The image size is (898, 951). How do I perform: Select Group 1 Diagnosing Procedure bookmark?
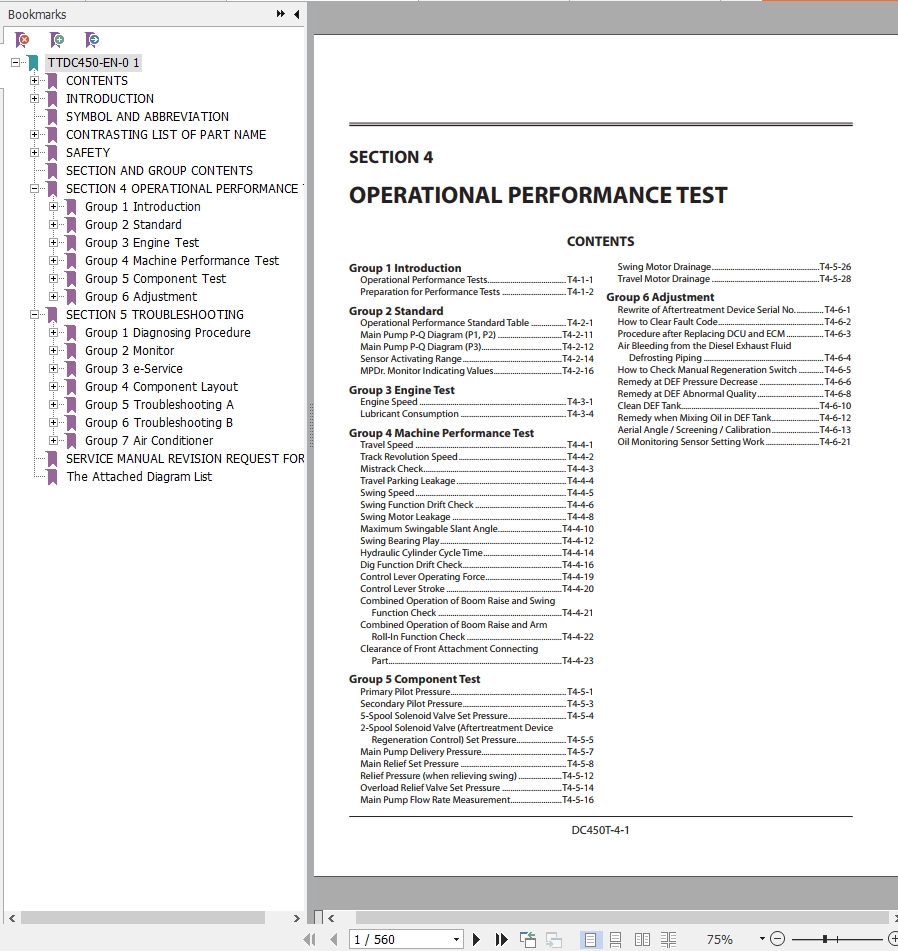click(168, 332)
